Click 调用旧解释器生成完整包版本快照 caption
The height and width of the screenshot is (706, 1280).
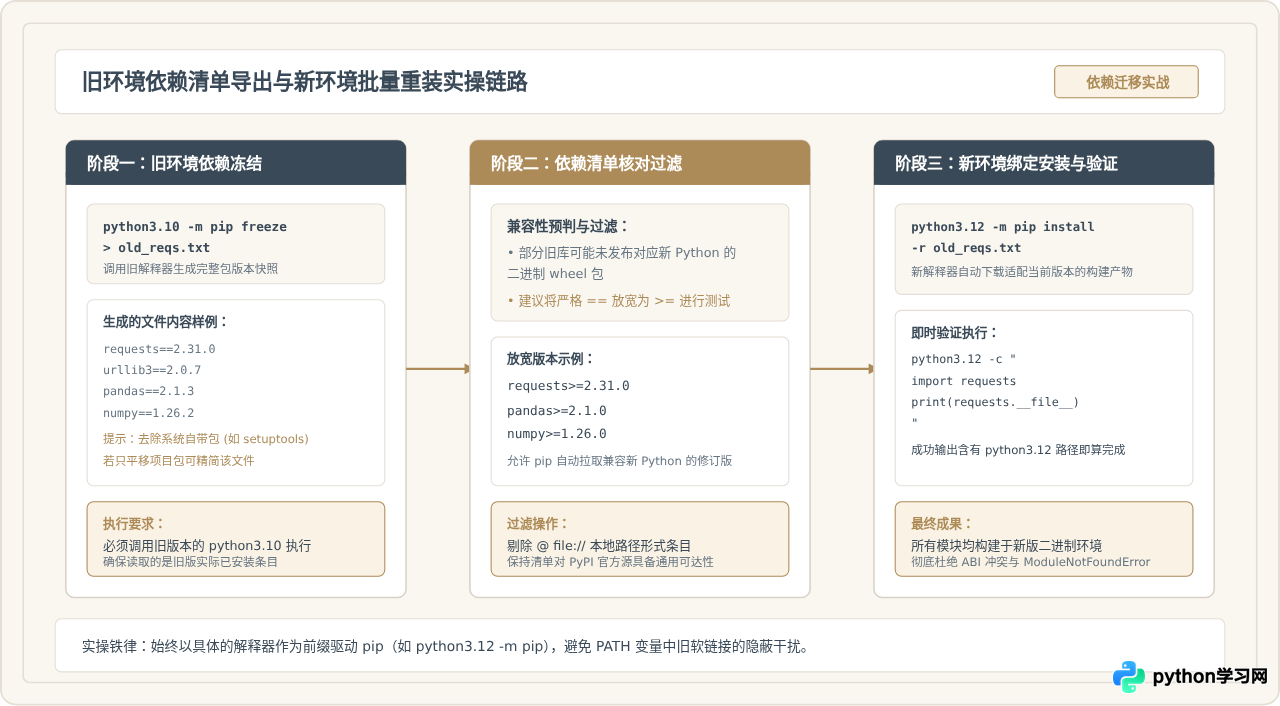tap(190, 269)
